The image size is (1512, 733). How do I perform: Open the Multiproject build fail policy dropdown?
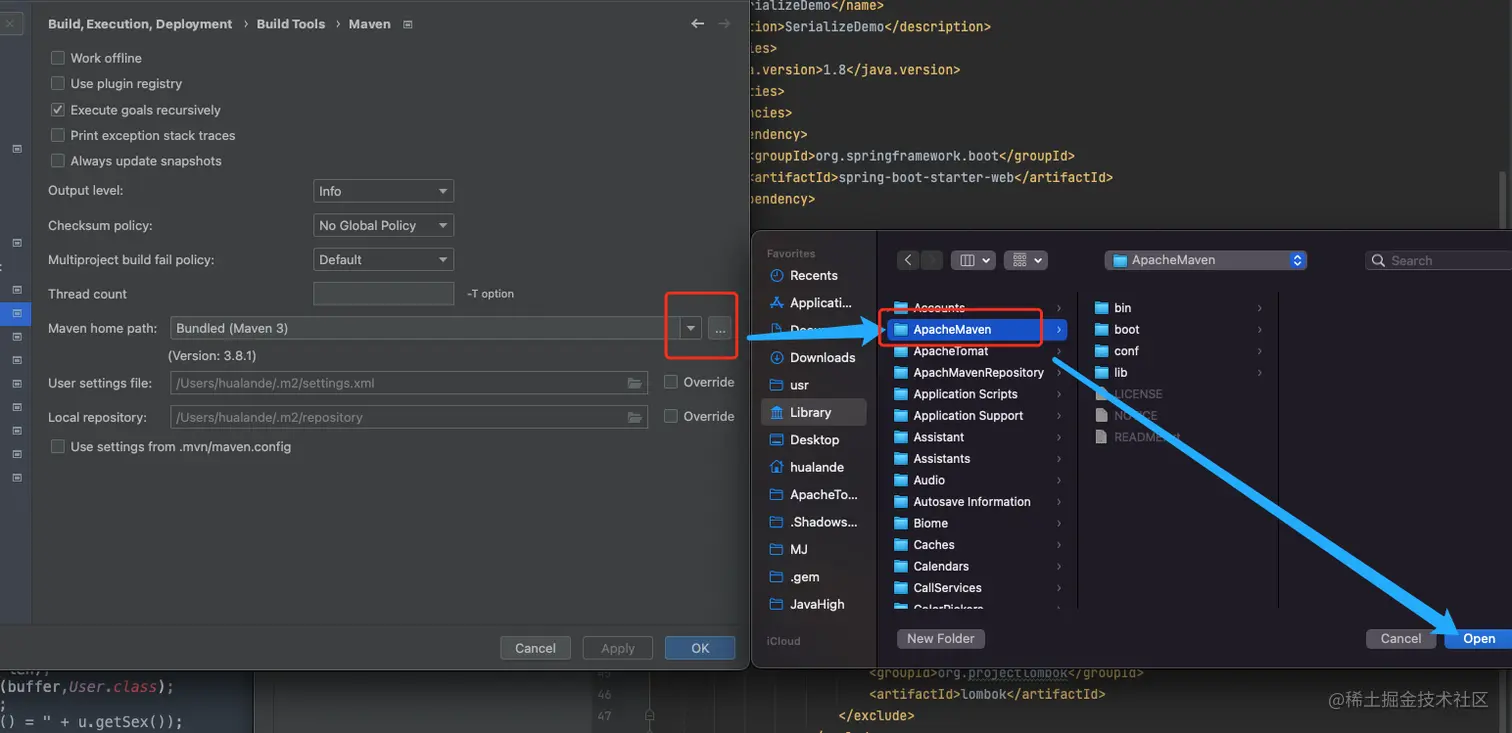click(x=383, y=260)
